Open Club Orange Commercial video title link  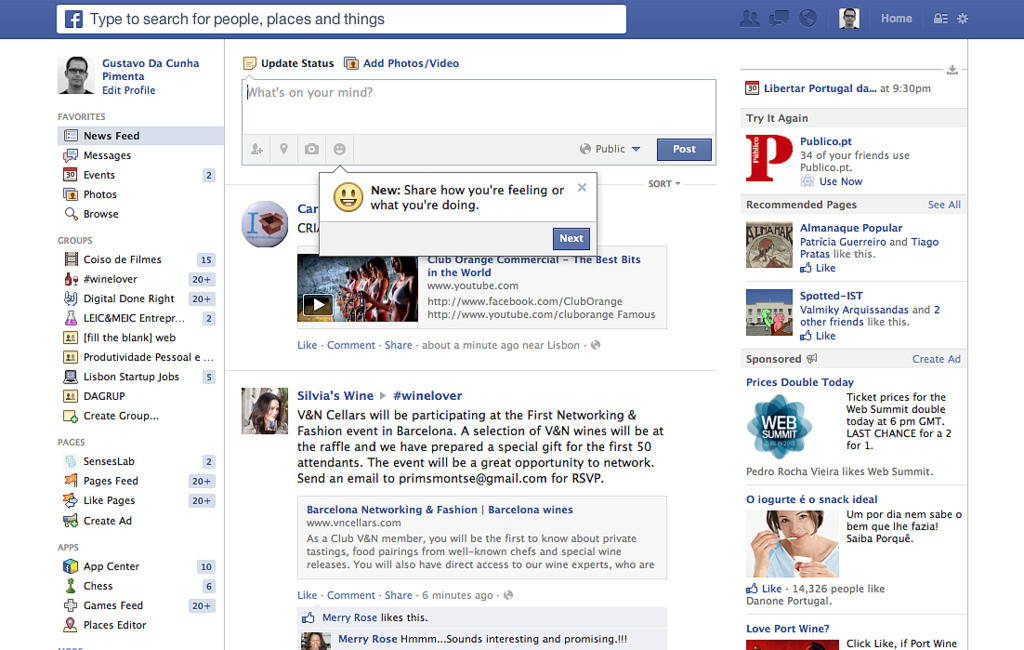pyautogui.click(x=534, y=266)
